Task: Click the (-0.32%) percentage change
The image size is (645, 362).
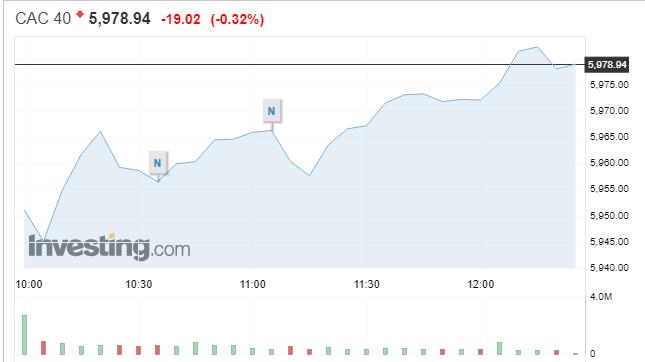Action: (237, 19)
